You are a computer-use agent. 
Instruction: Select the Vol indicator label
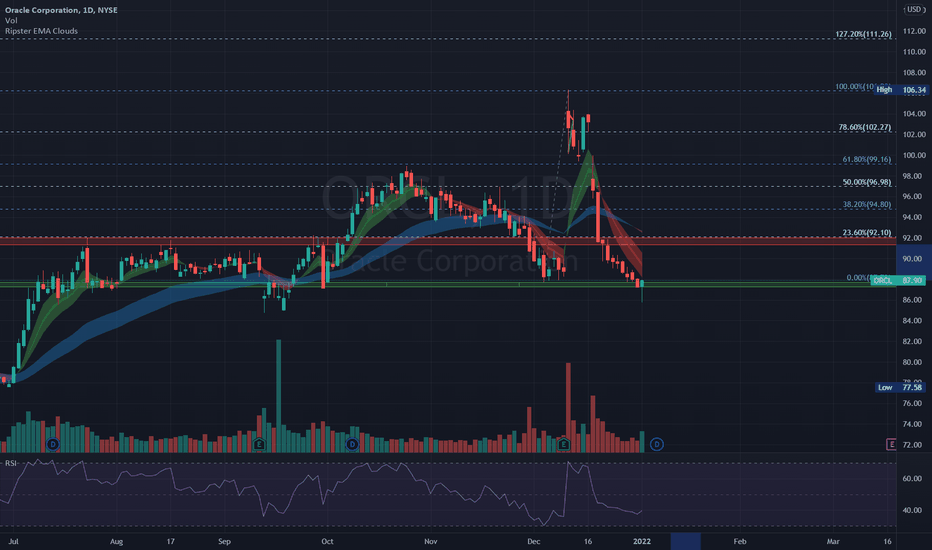(11, 20)
